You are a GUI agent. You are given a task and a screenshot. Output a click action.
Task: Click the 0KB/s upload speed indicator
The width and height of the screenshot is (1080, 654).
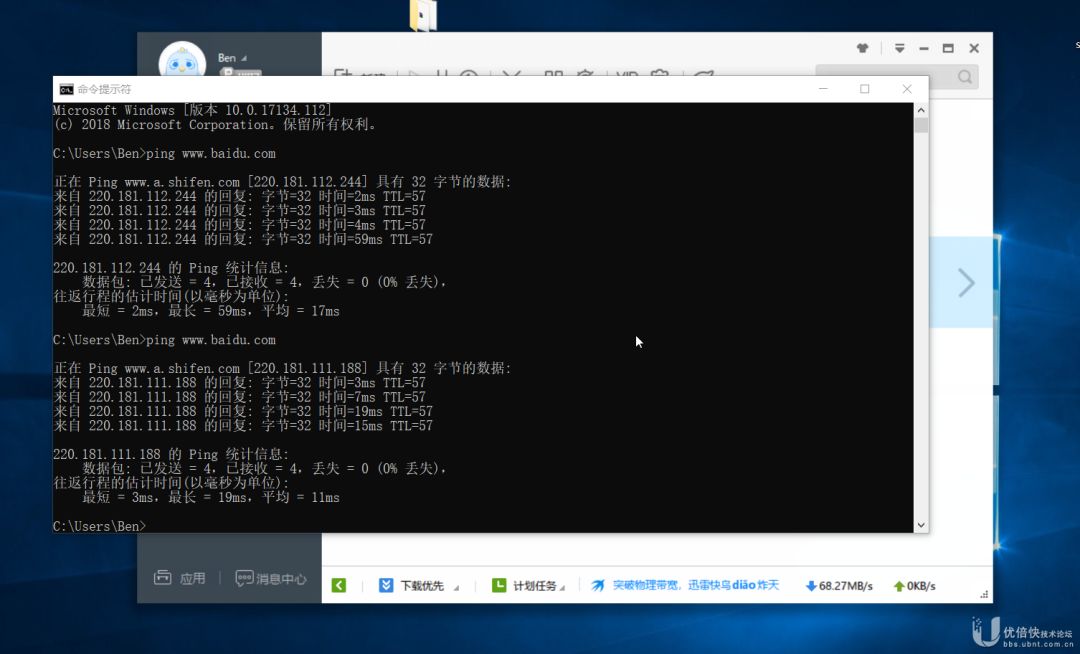[915, 586]
